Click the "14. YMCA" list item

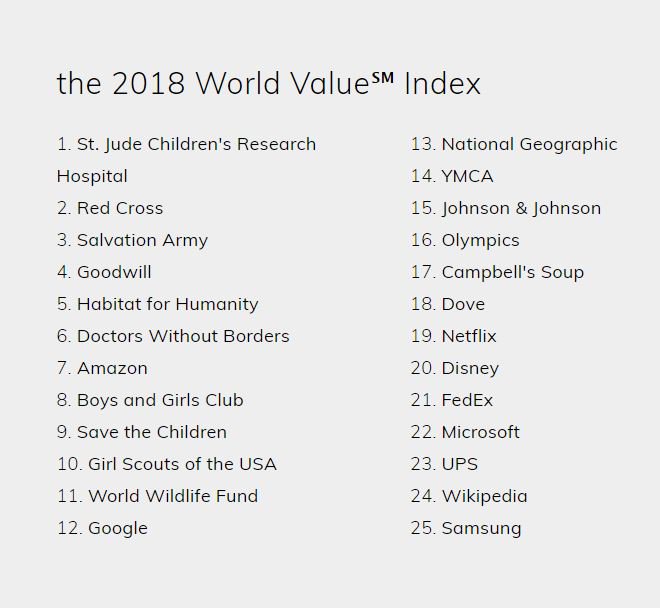(x=452, y=176)
